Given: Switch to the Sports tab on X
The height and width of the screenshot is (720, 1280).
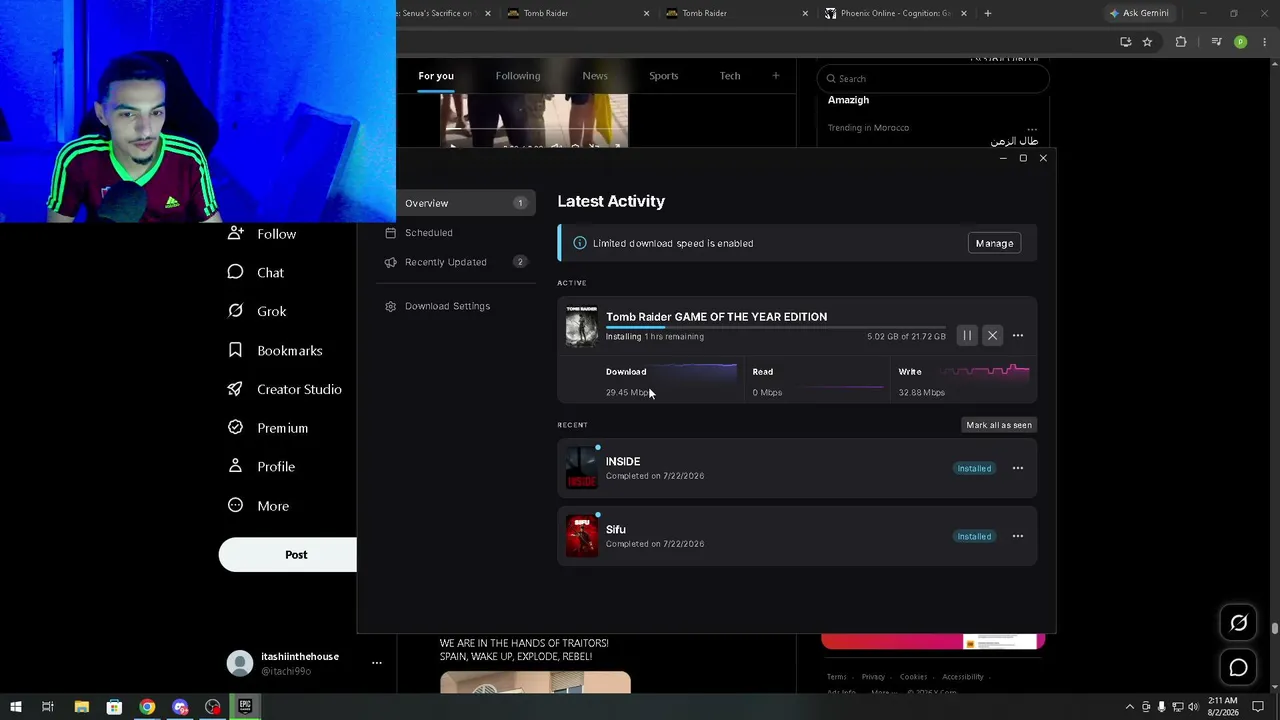Looking at the screenshot, I should coord(663,76).
